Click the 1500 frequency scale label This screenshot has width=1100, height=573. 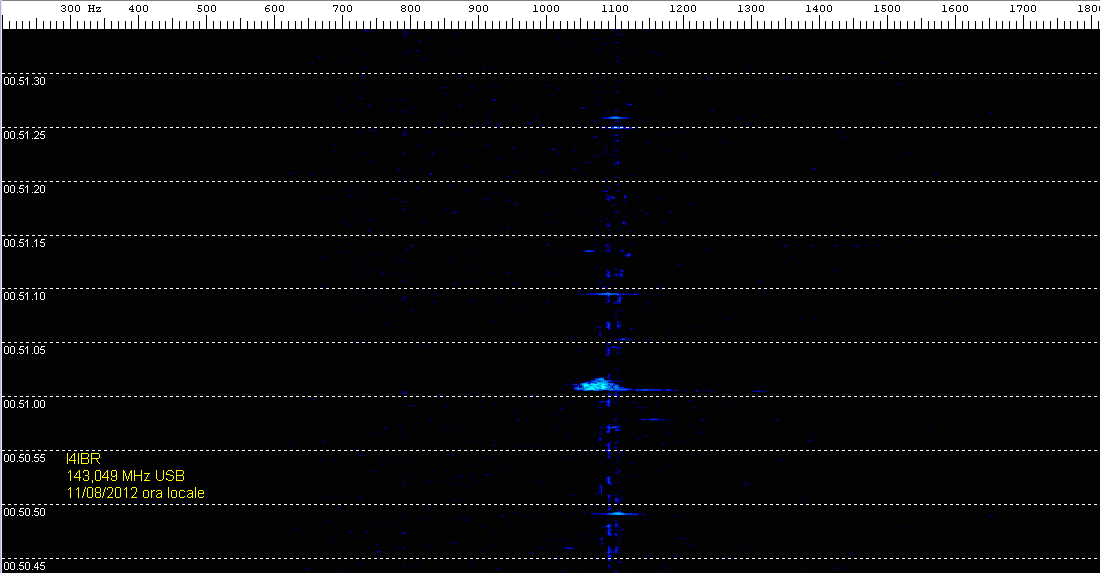pos(887,8)
